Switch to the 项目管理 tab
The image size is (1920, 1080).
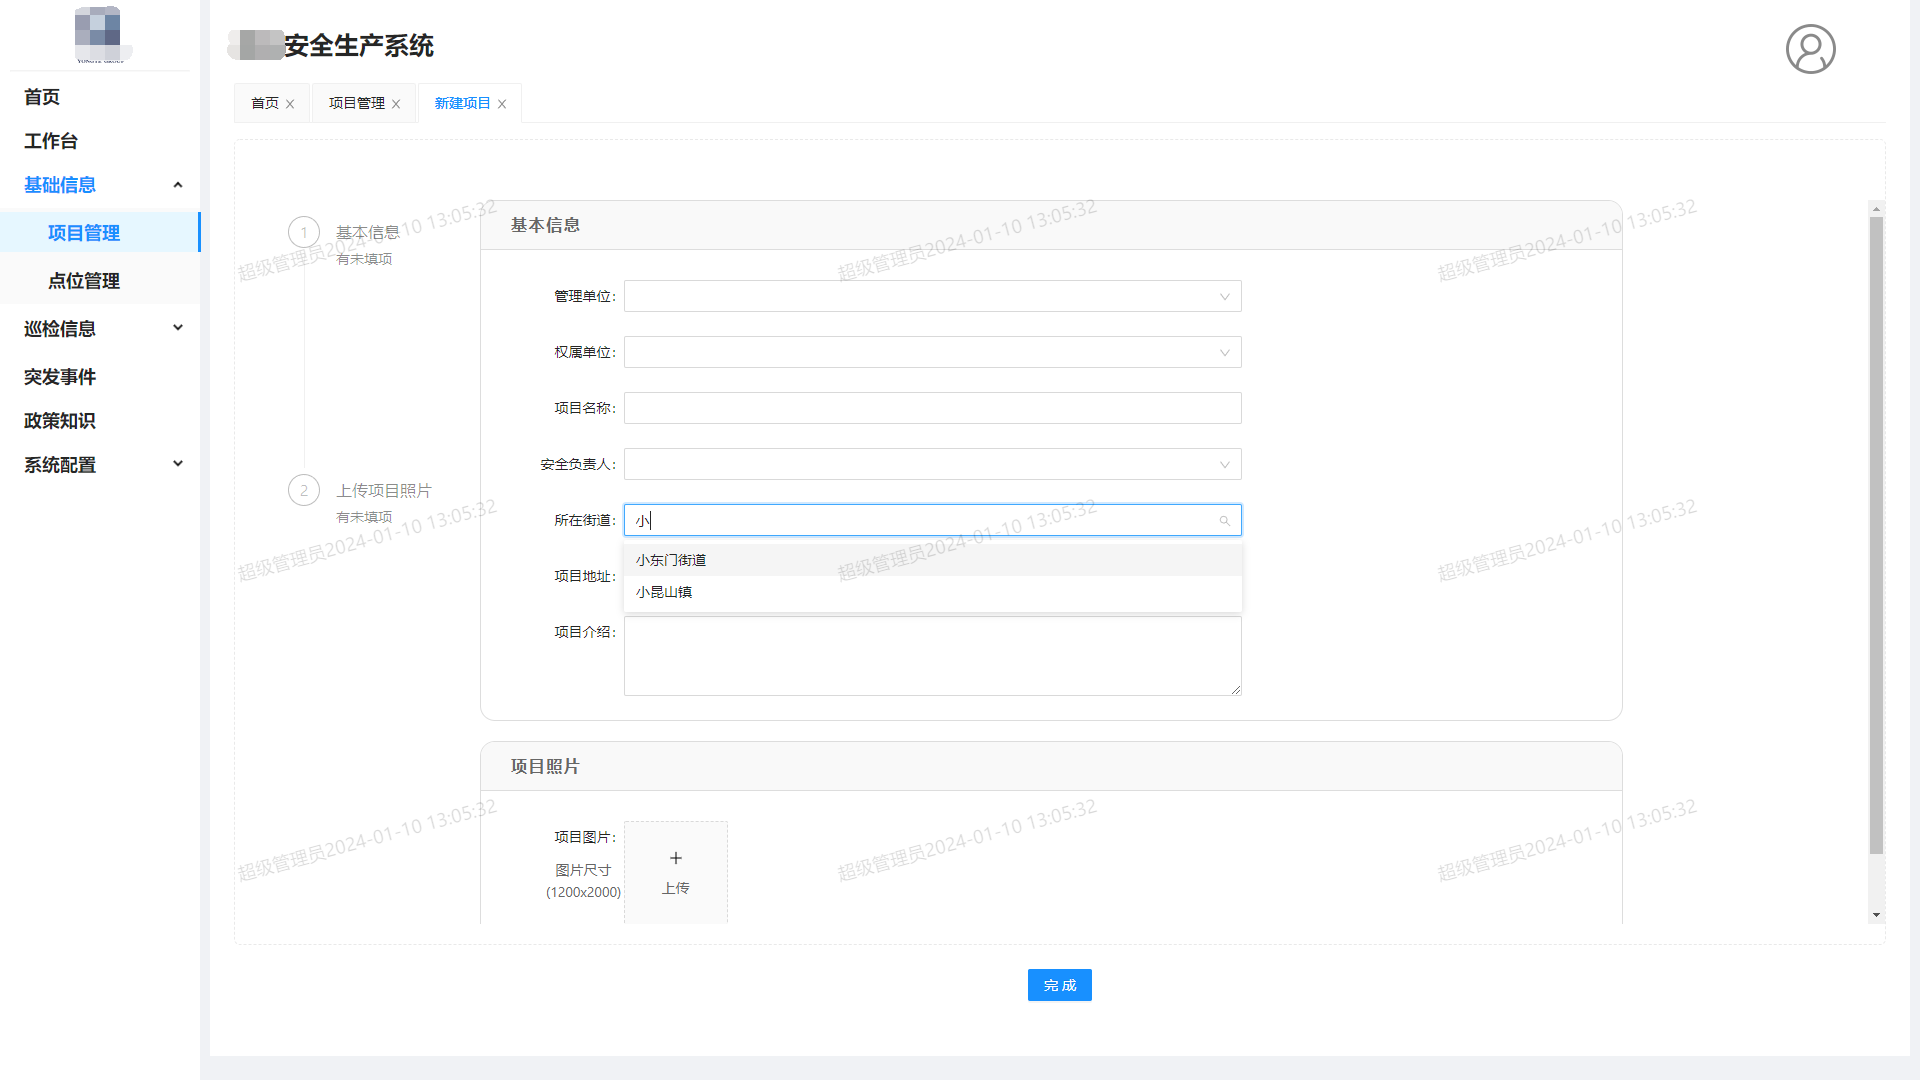click(x=357, y=103)
